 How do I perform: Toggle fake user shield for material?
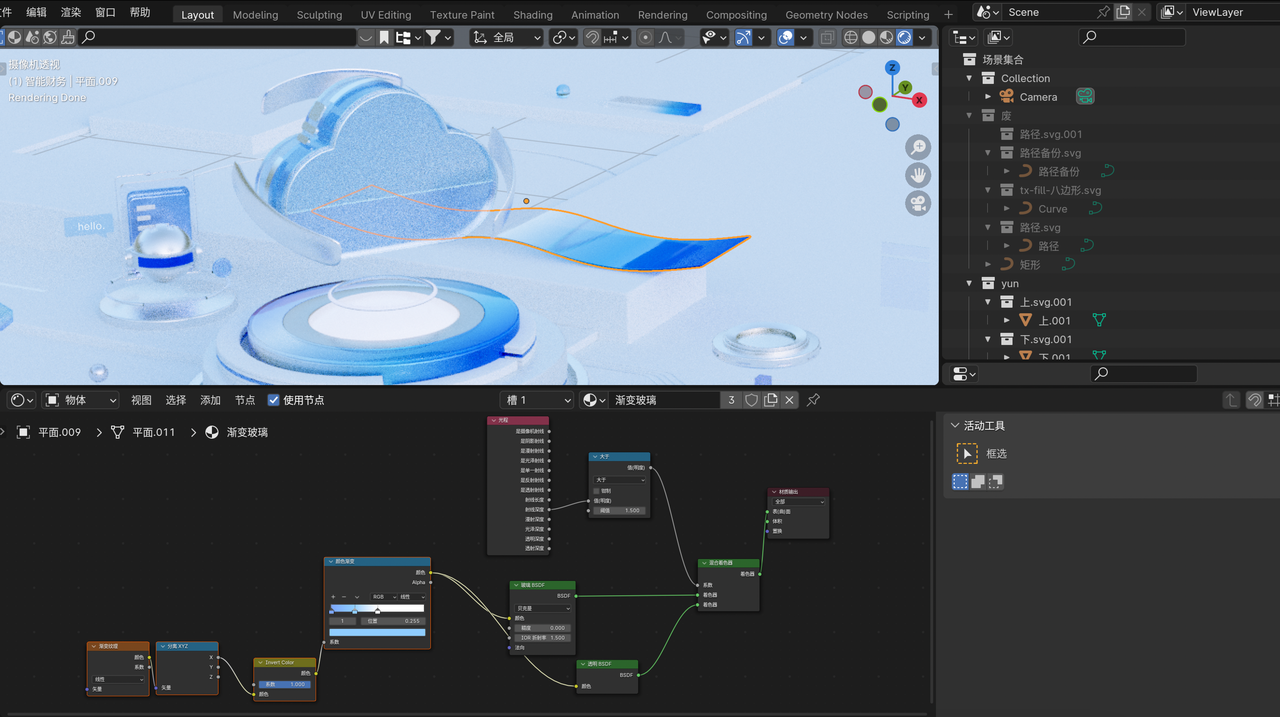click(x=752, y=400)
